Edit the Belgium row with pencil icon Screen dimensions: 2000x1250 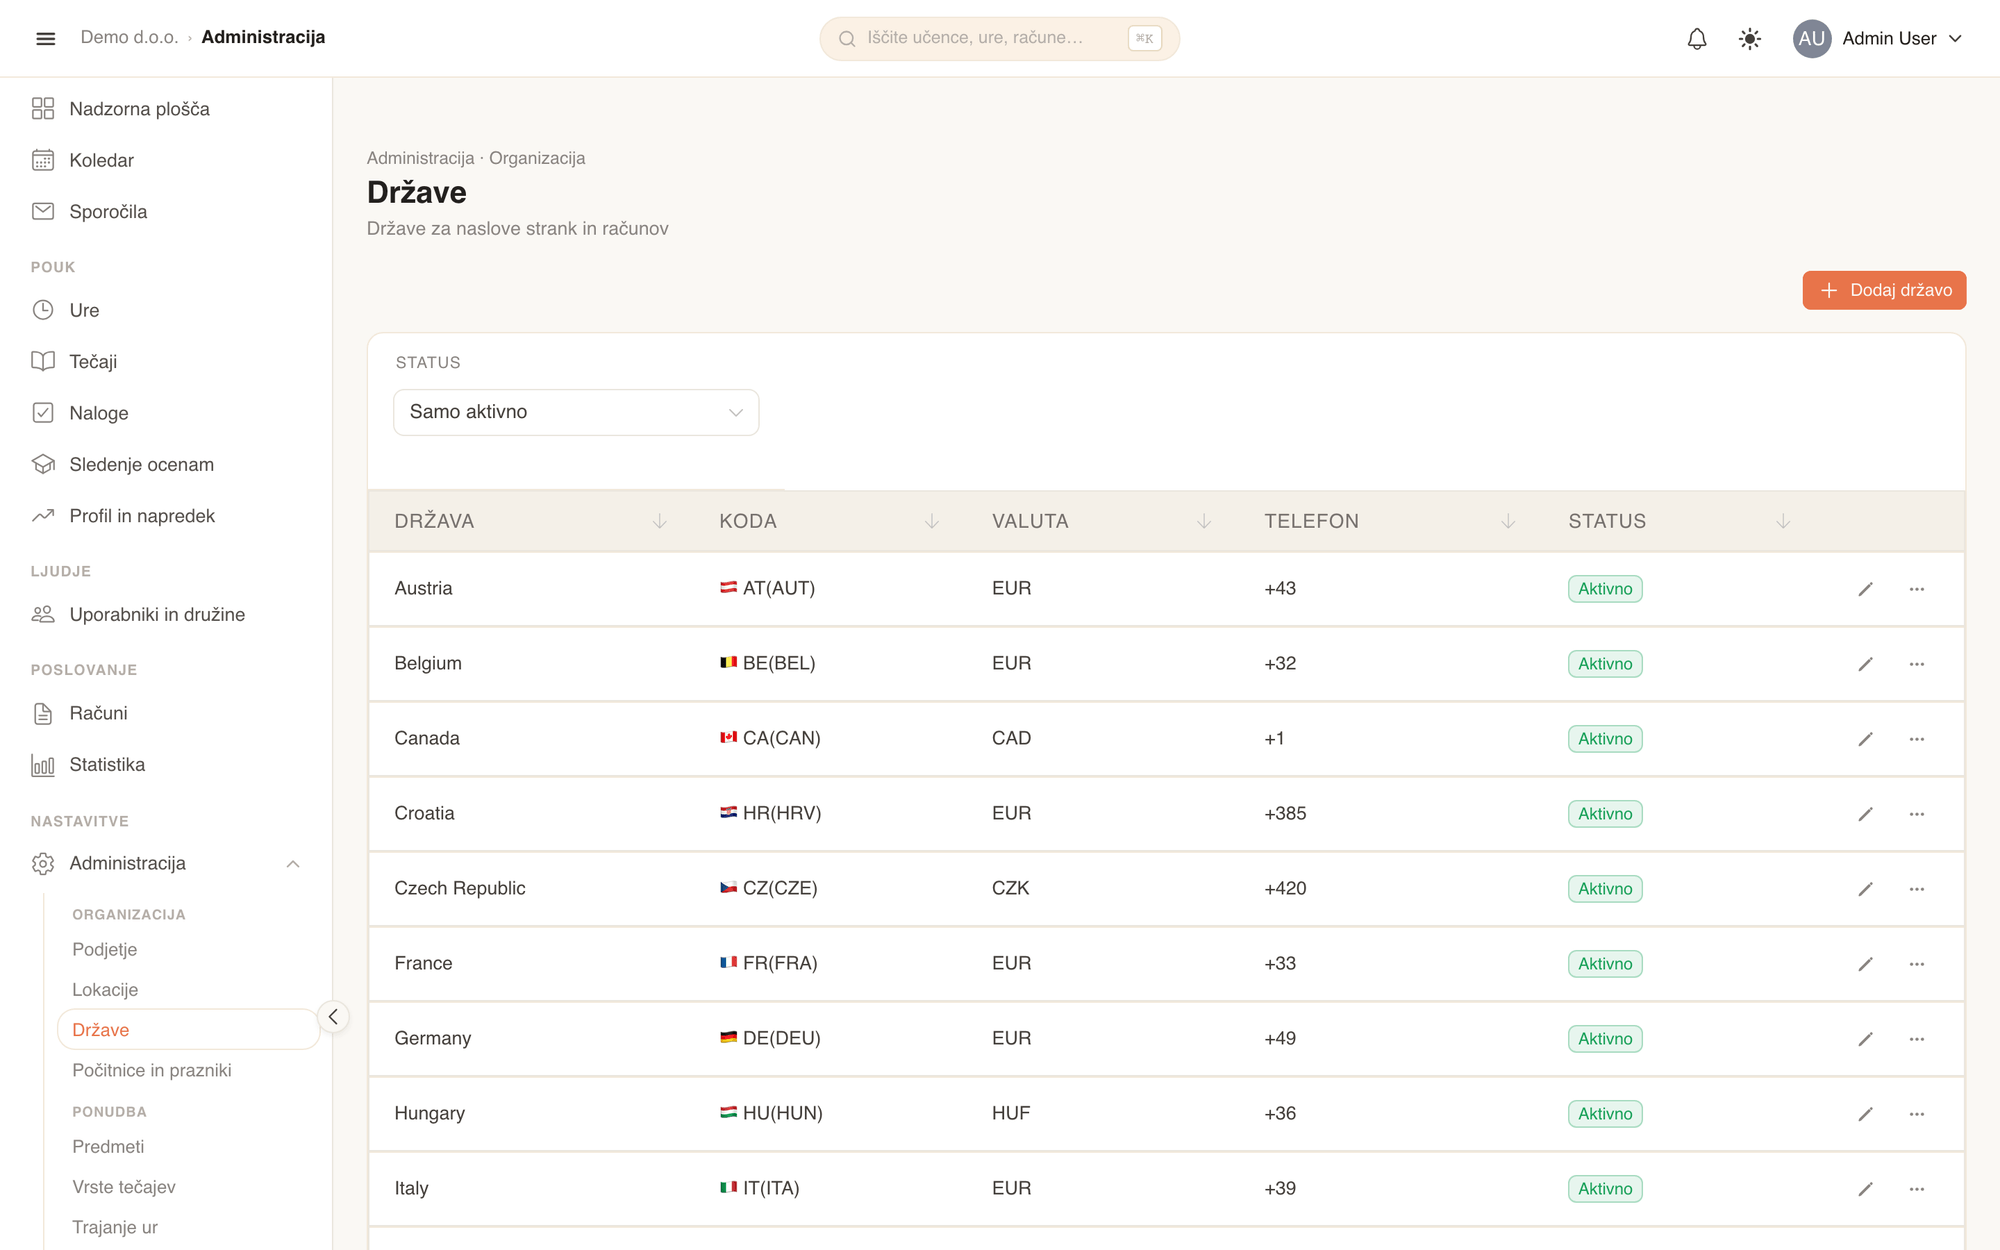[x=1865, y=664]
